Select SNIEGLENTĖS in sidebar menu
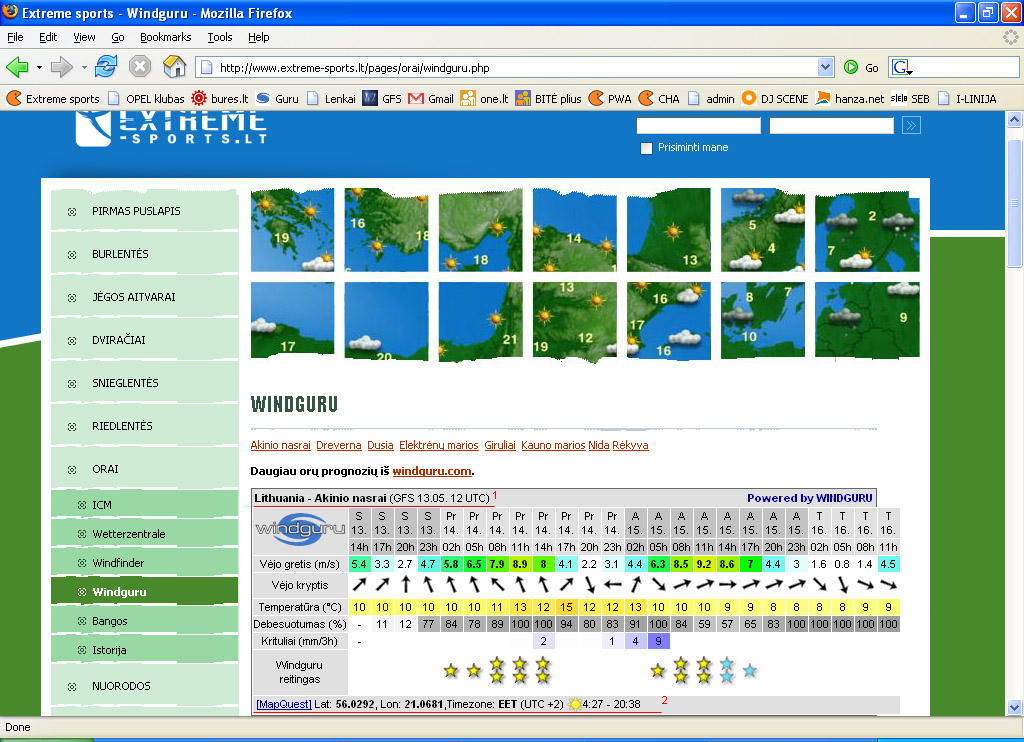This screenshot has height=742, width=1024. point(144,383)
